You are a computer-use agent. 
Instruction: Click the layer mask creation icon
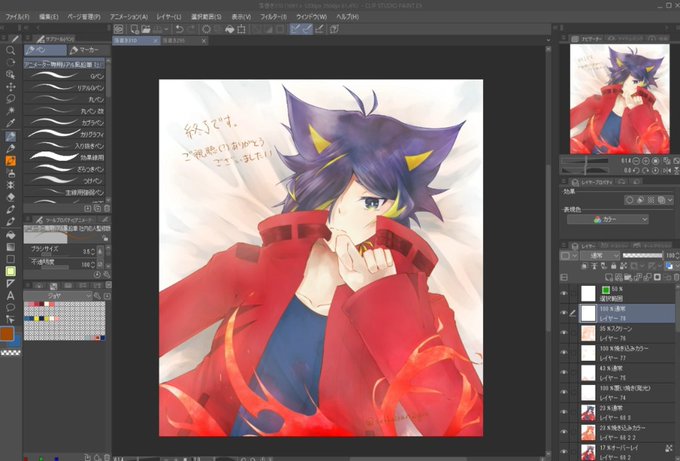[x=657, y=277]
